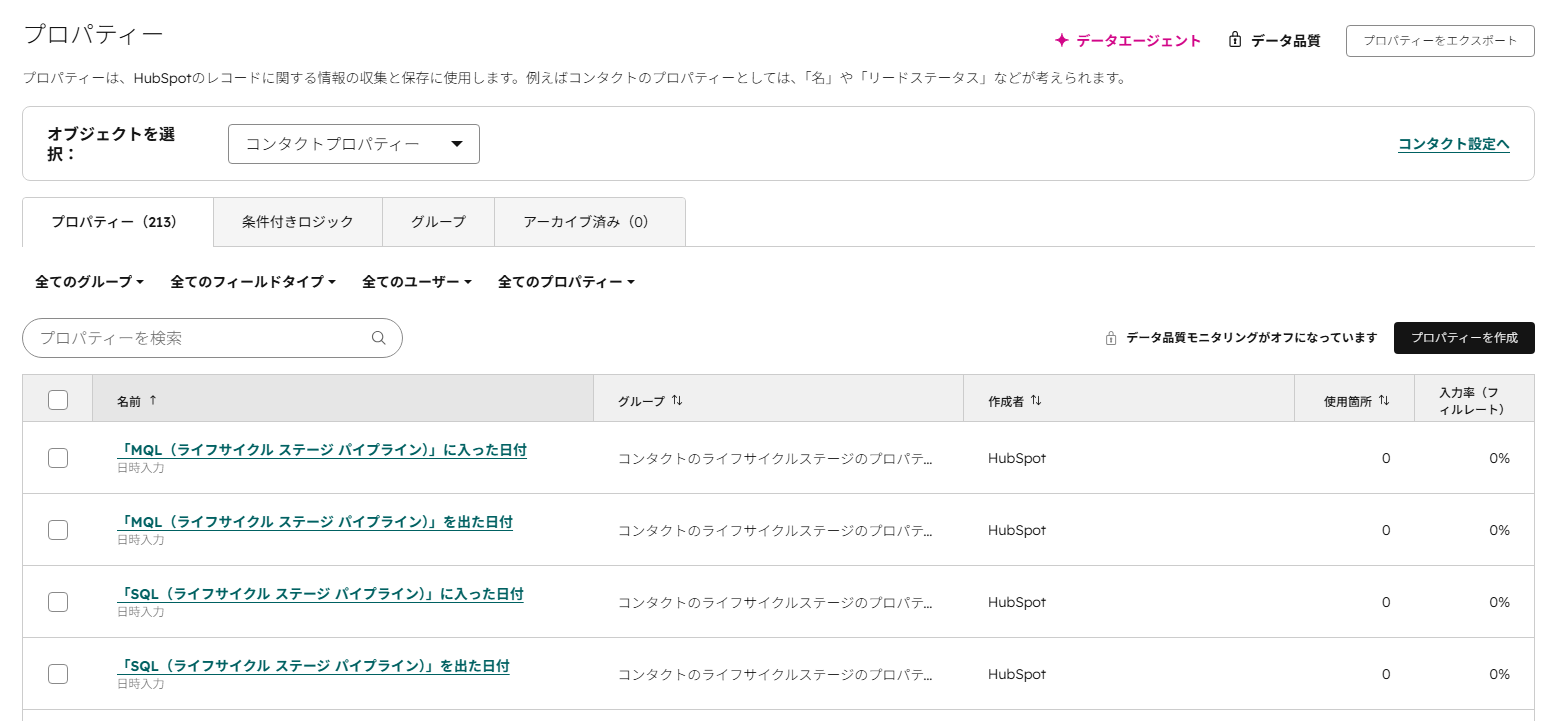Check the「MQL…」に入った日付 row
Image resolution: width=1555 pixels, height=721 pixels.
(58, 458)
